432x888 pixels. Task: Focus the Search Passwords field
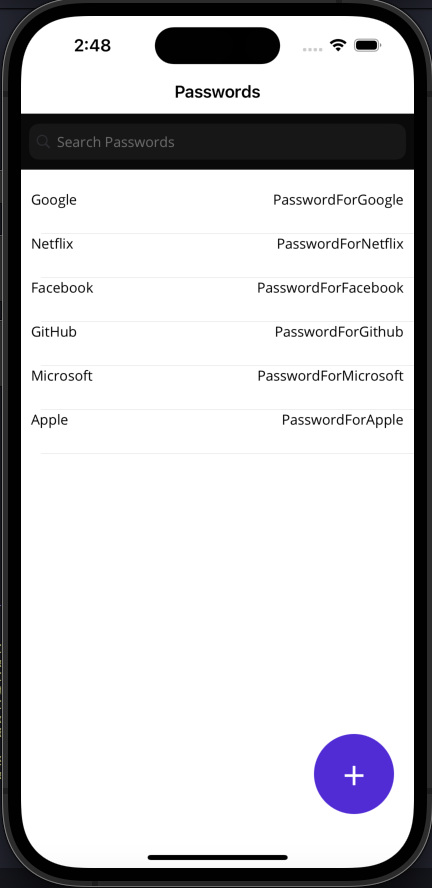click(x=217, y=142)
